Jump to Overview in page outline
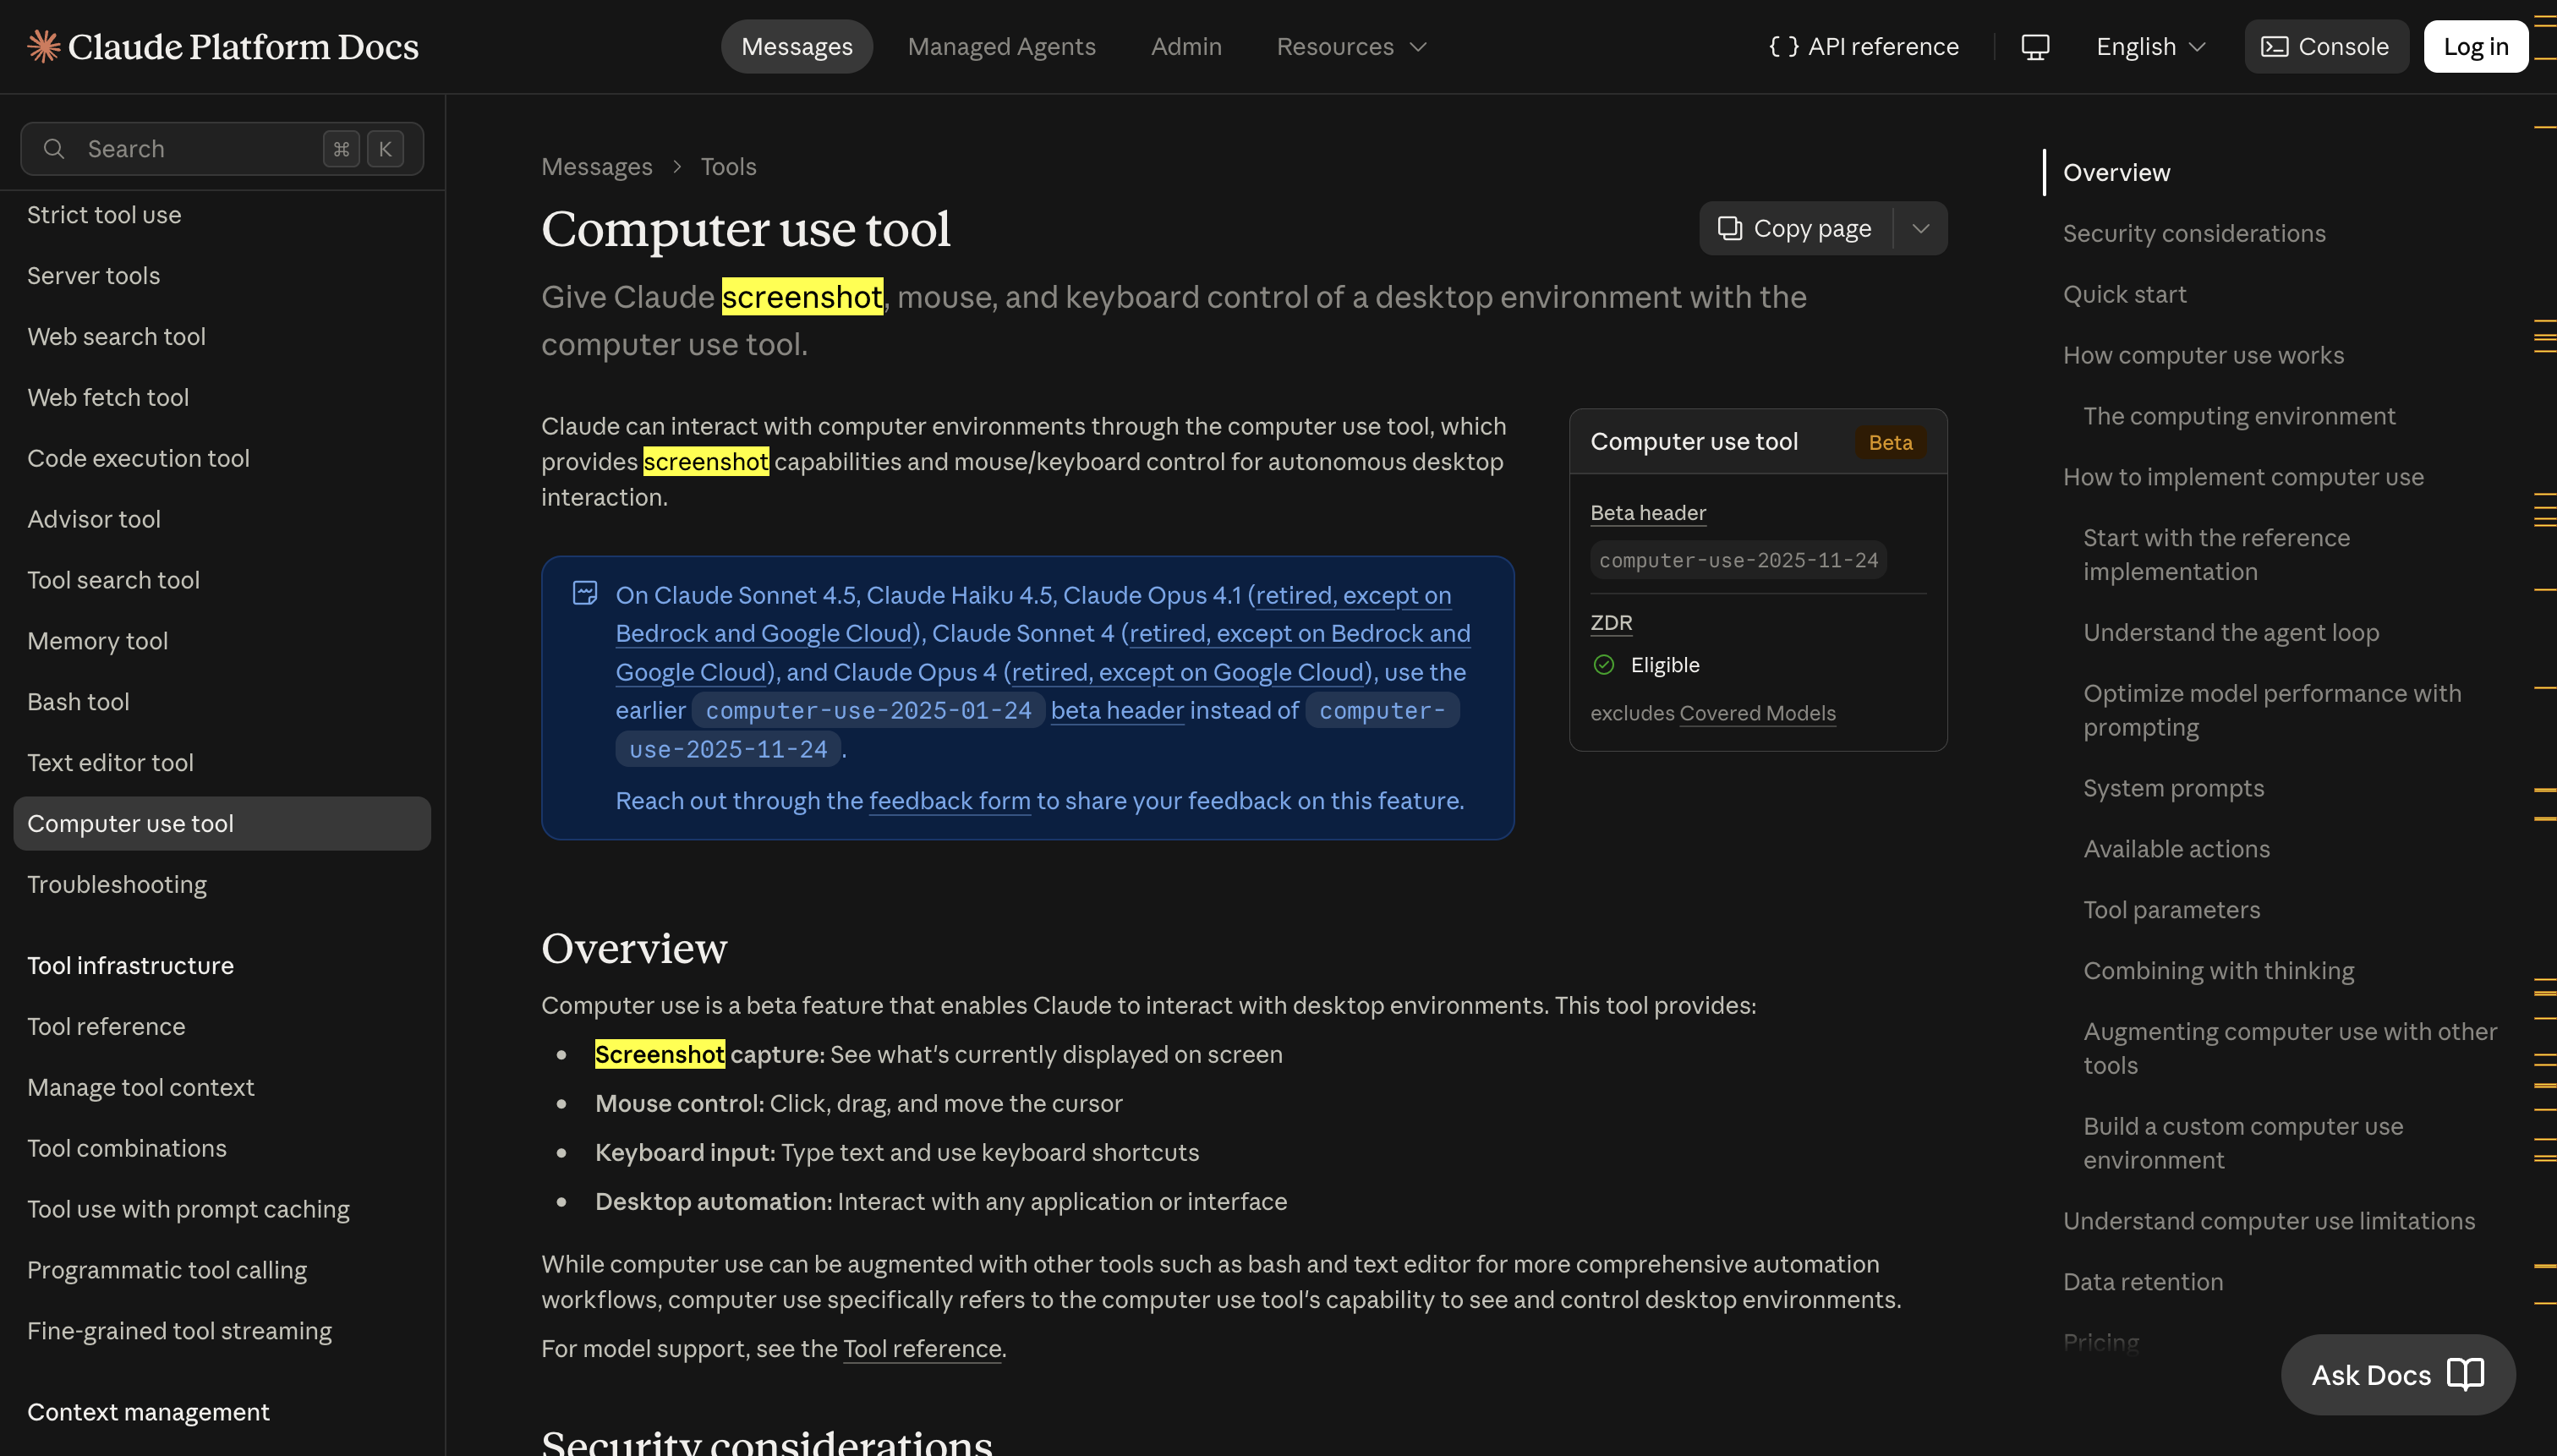Screen dimensions: 2557x1456 coord(2116,173)
